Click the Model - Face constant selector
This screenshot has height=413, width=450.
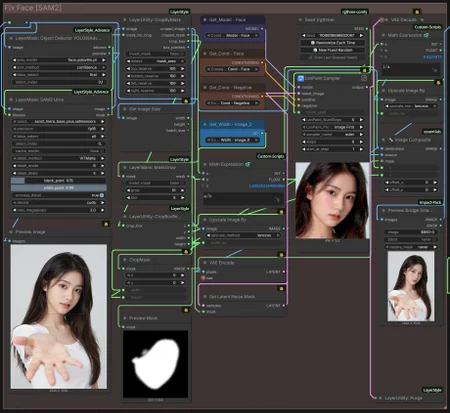pos(232,35)
